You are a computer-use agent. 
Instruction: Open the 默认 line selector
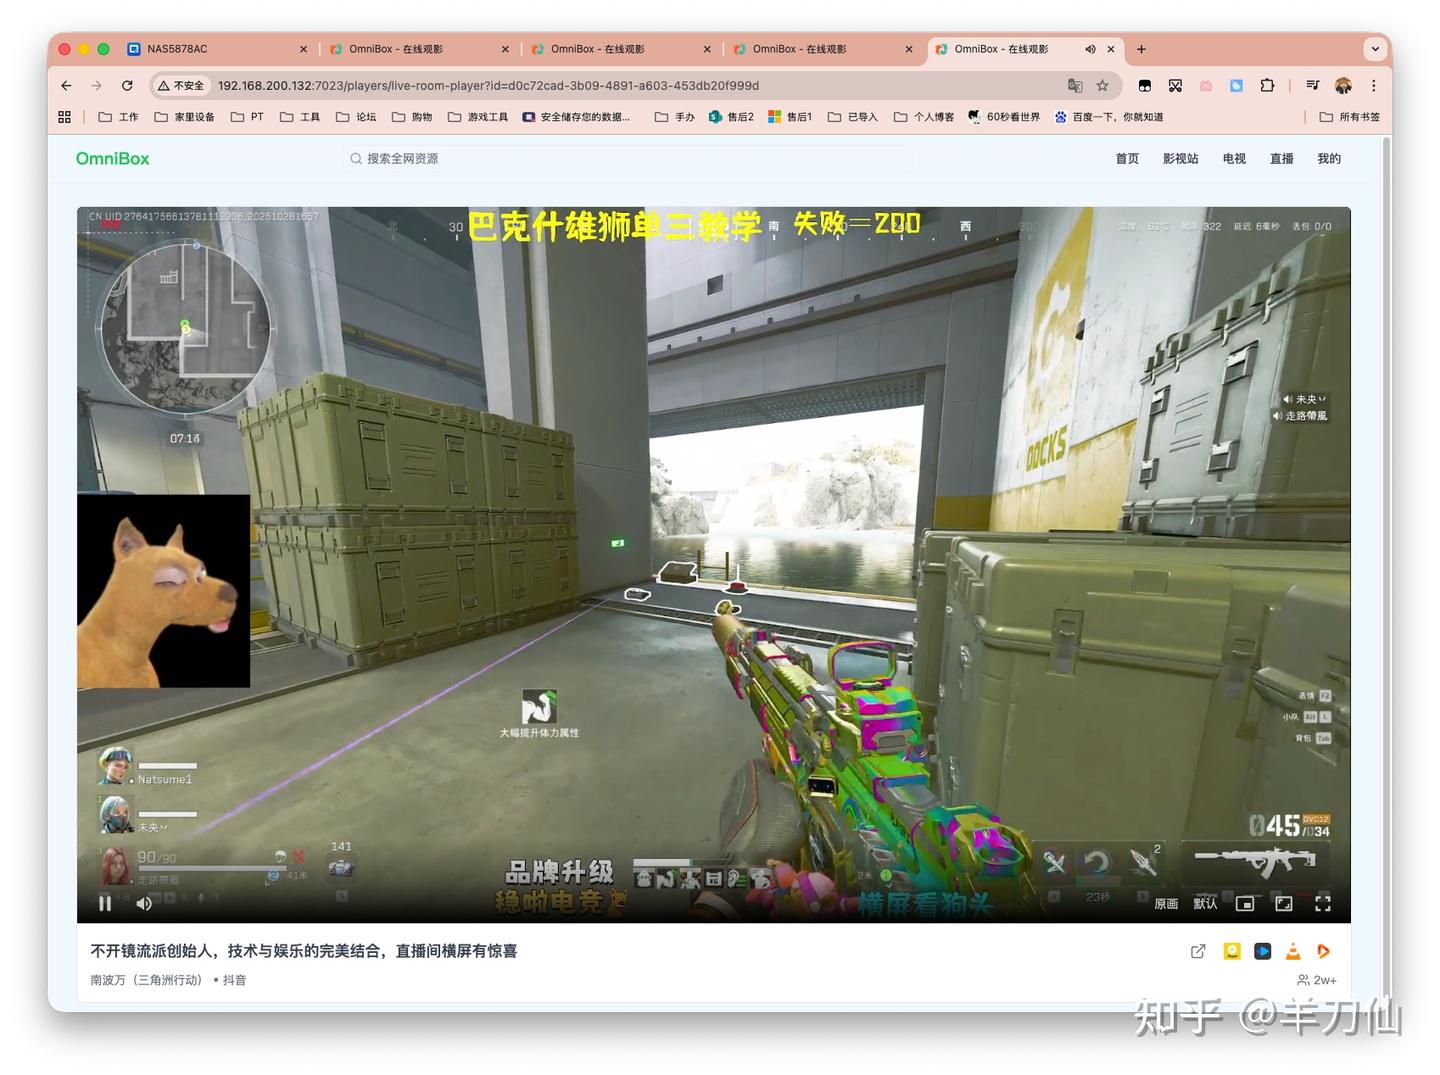point(1205,904)
